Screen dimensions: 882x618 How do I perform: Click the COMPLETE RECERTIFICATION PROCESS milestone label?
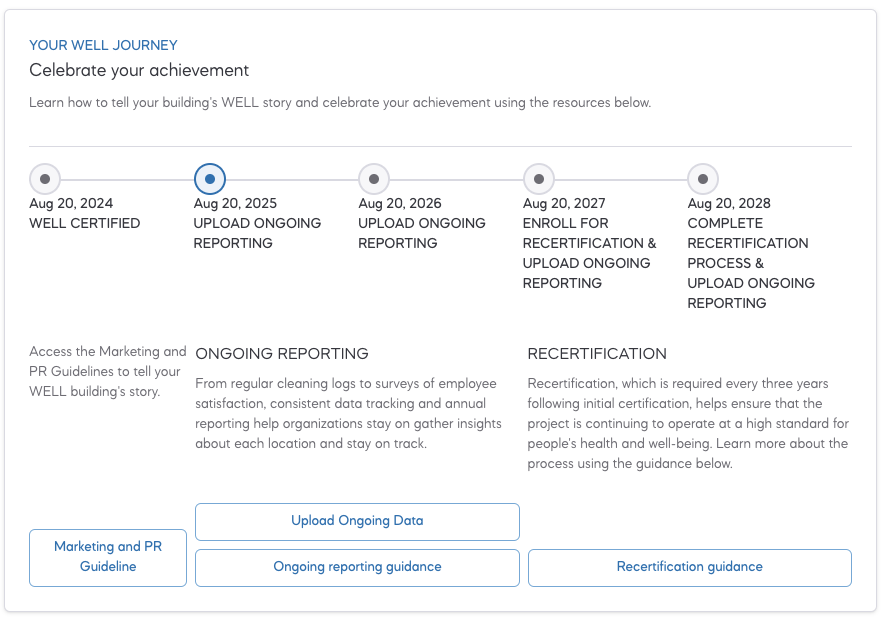(751, 263)
